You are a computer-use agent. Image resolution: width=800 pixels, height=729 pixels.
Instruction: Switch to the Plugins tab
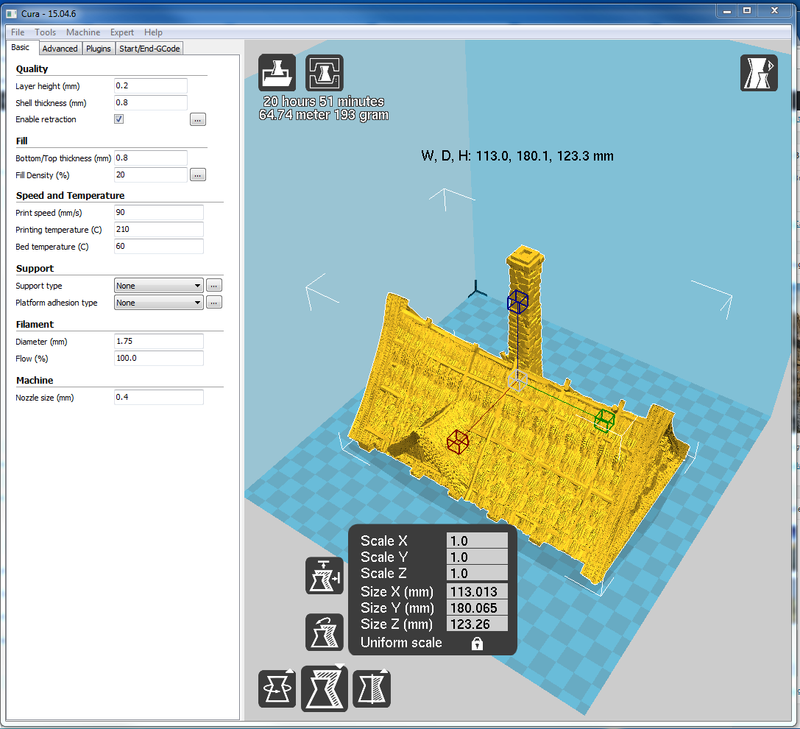click(98, 48)
